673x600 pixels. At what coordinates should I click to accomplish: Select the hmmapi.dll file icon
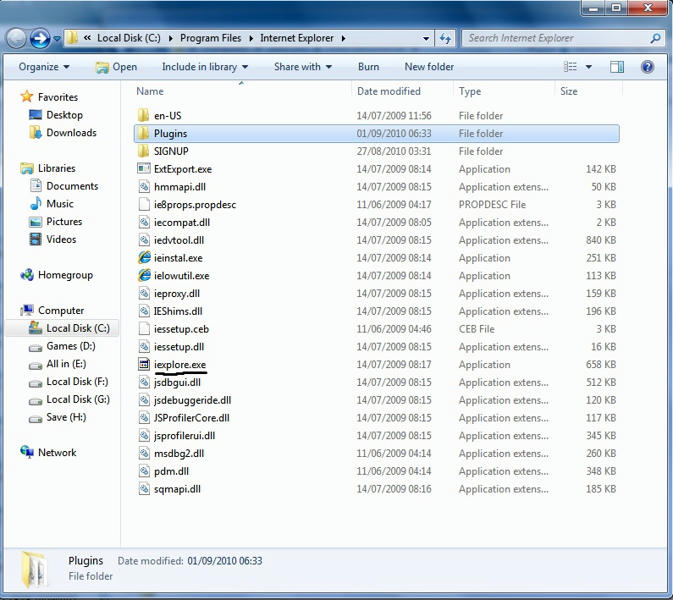coord(144,186)
